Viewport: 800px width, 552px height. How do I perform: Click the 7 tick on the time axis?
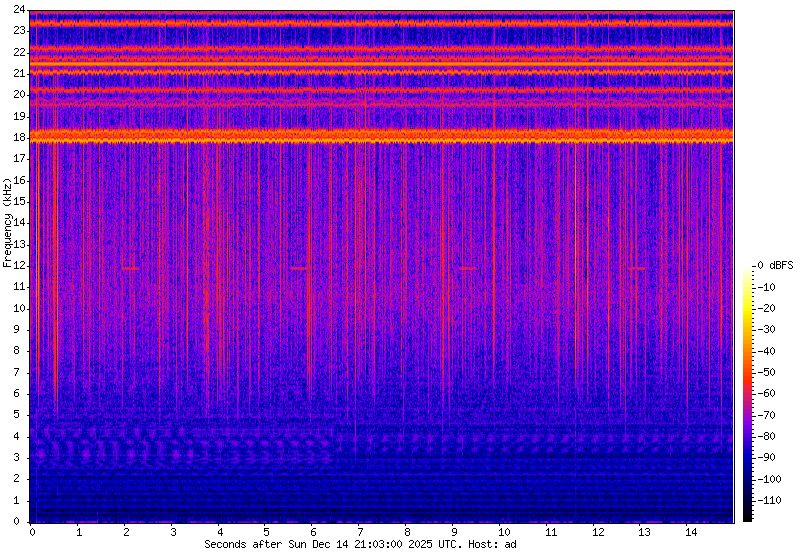tap(361, 532)
